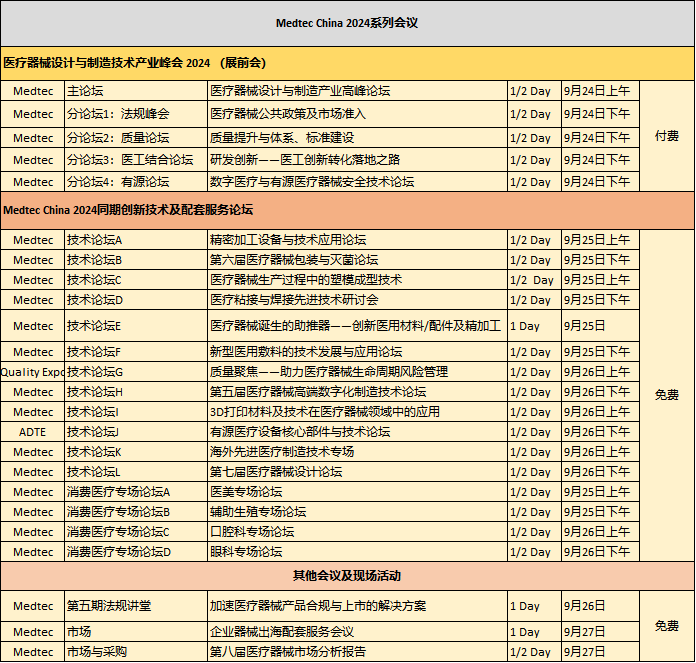Viewport: 696px width, 663px height.
Task: Select the '技术论坛E' cell
Action: [136, 326]
